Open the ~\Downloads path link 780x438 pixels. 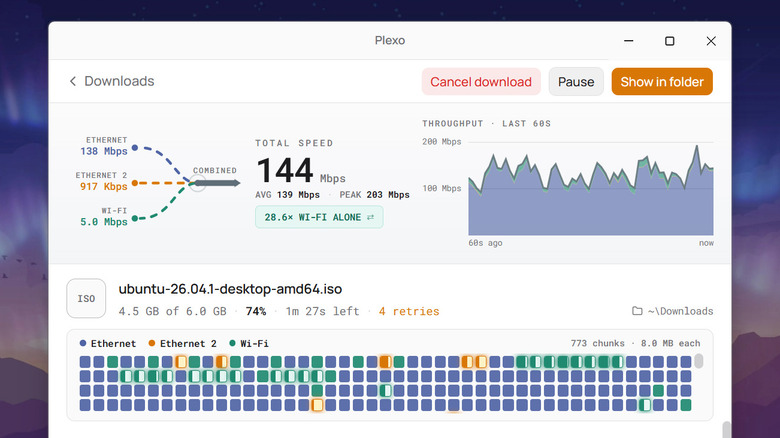(680, 311)
